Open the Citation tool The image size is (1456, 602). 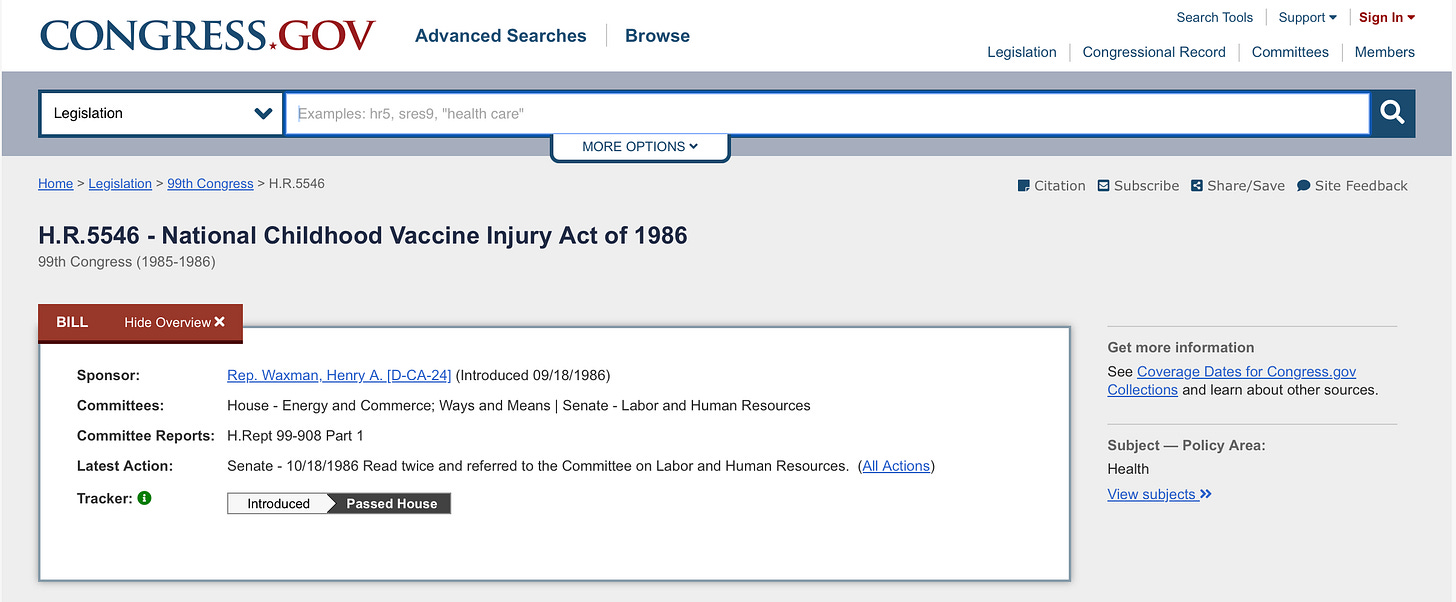tap(1051, 185)
